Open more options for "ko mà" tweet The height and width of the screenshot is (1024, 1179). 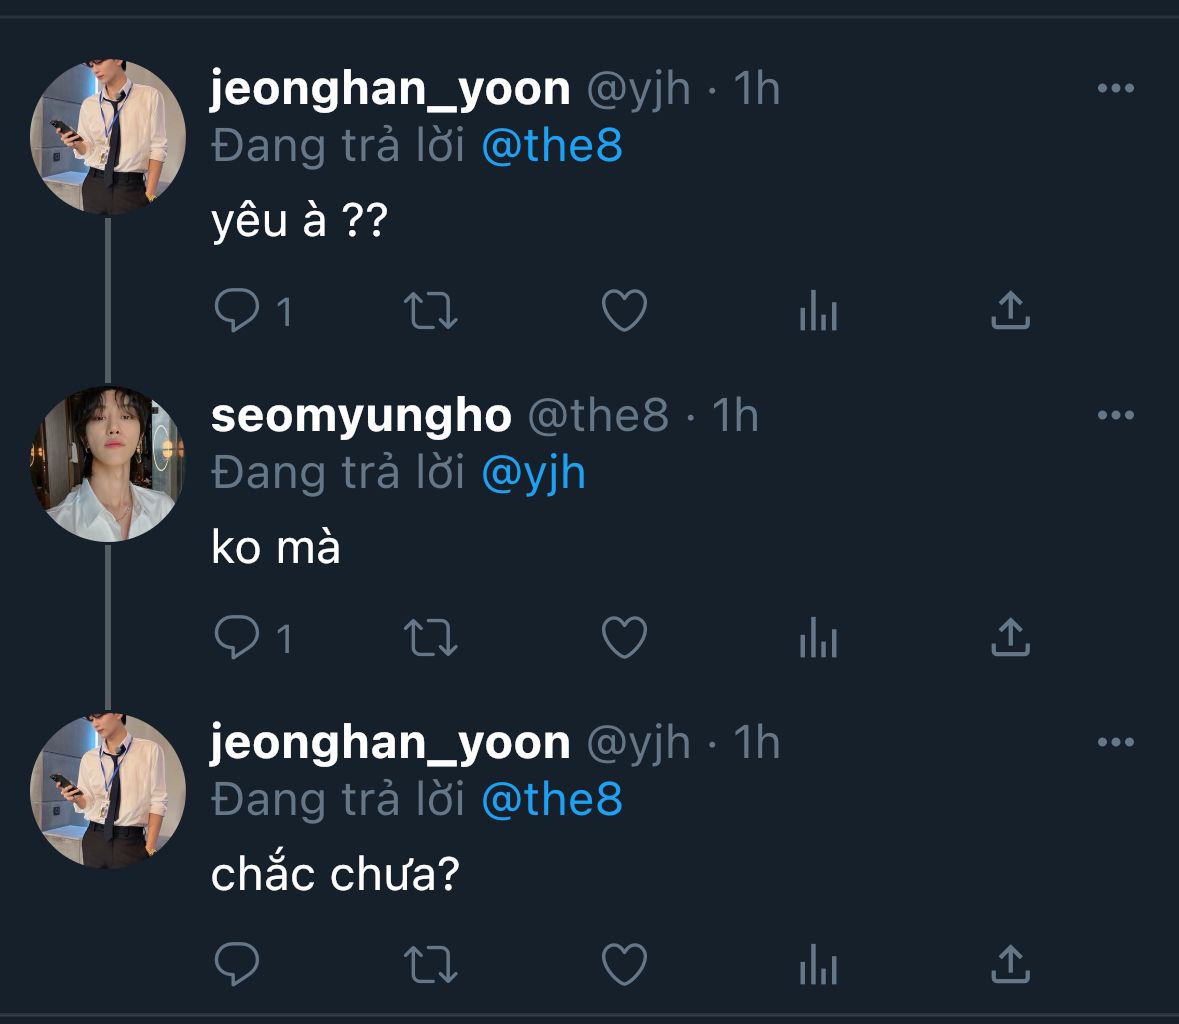[x=1115, y=416]
